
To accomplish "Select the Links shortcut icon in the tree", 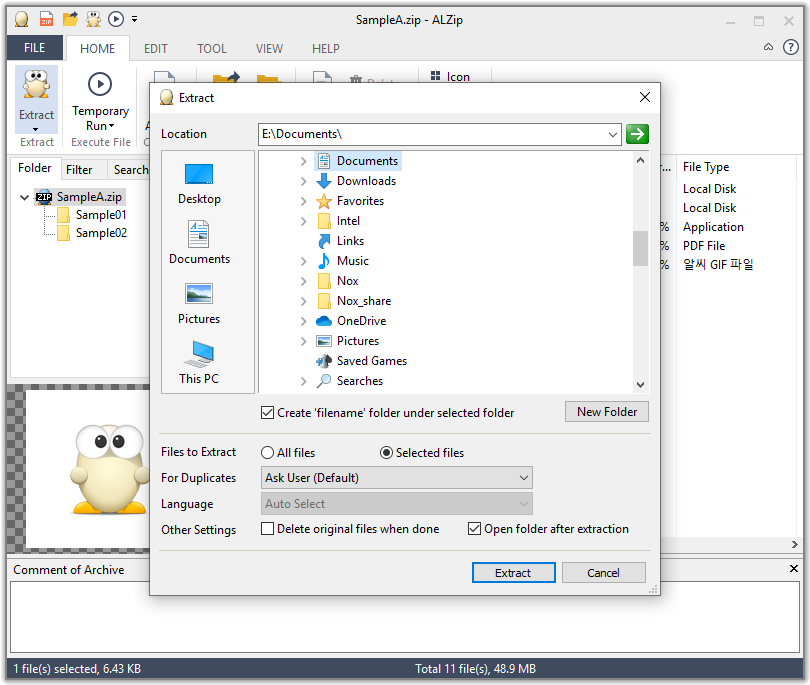I will (324, 241).
